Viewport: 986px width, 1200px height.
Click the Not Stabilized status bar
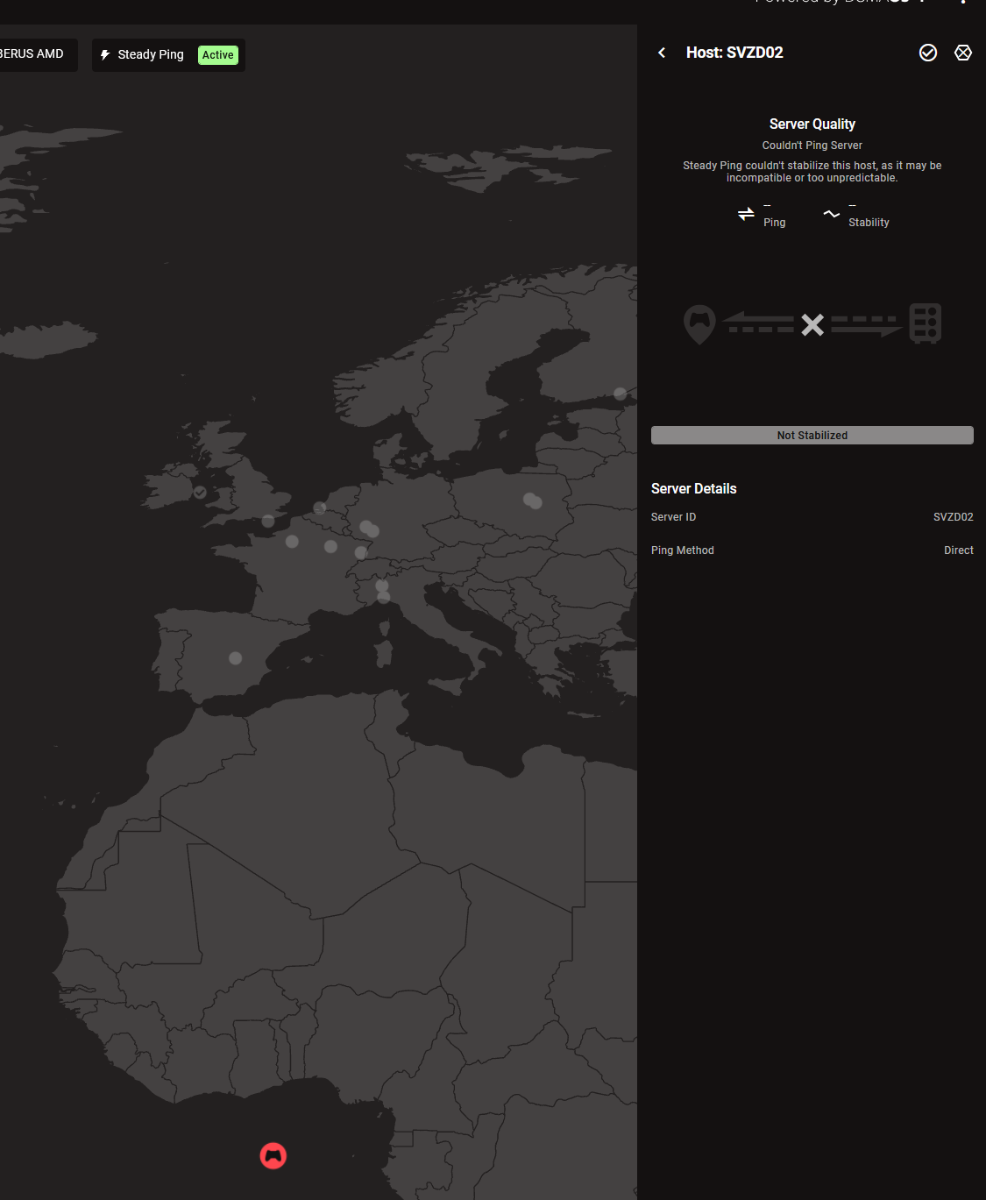[812, 435]
